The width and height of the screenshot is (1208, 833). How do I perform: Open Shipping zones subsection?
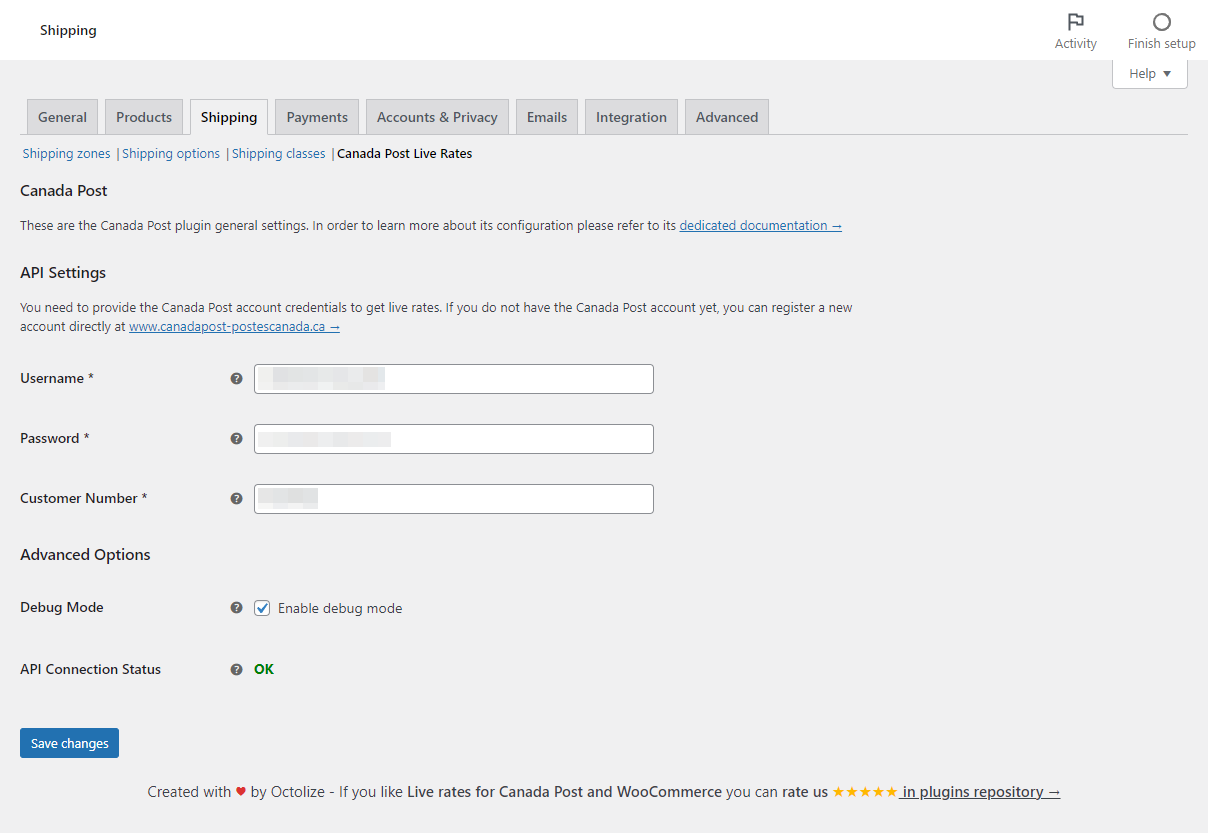pyautogui.click(x=67, y=154)
